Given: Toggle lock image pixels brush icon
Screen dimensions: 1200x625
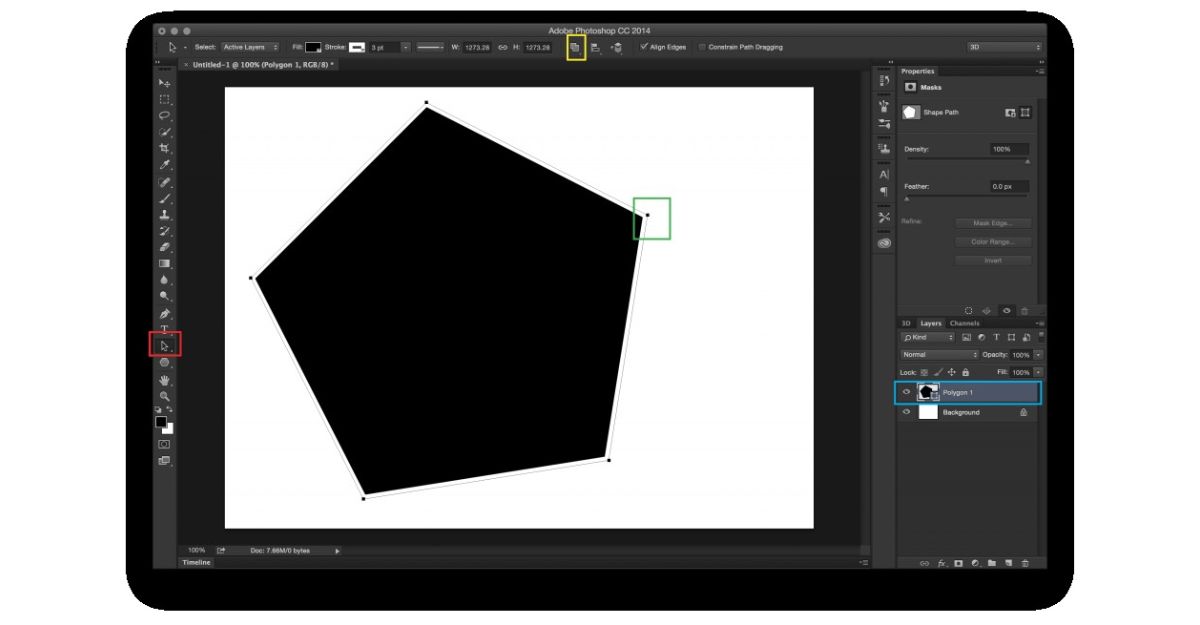Looking at the screenshot, I should click(x=937, y=372).
